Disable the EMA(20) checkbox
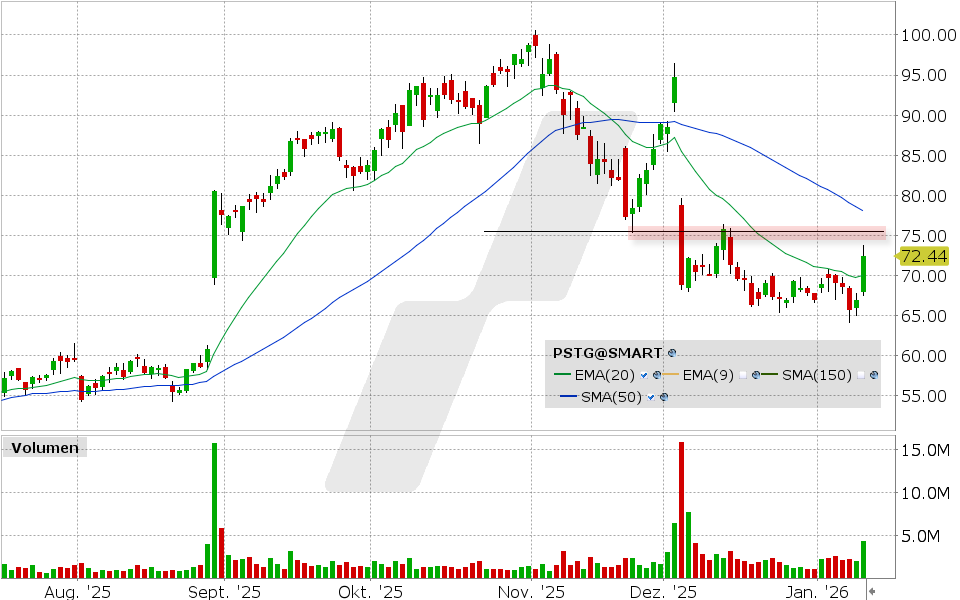 point(643,375)
